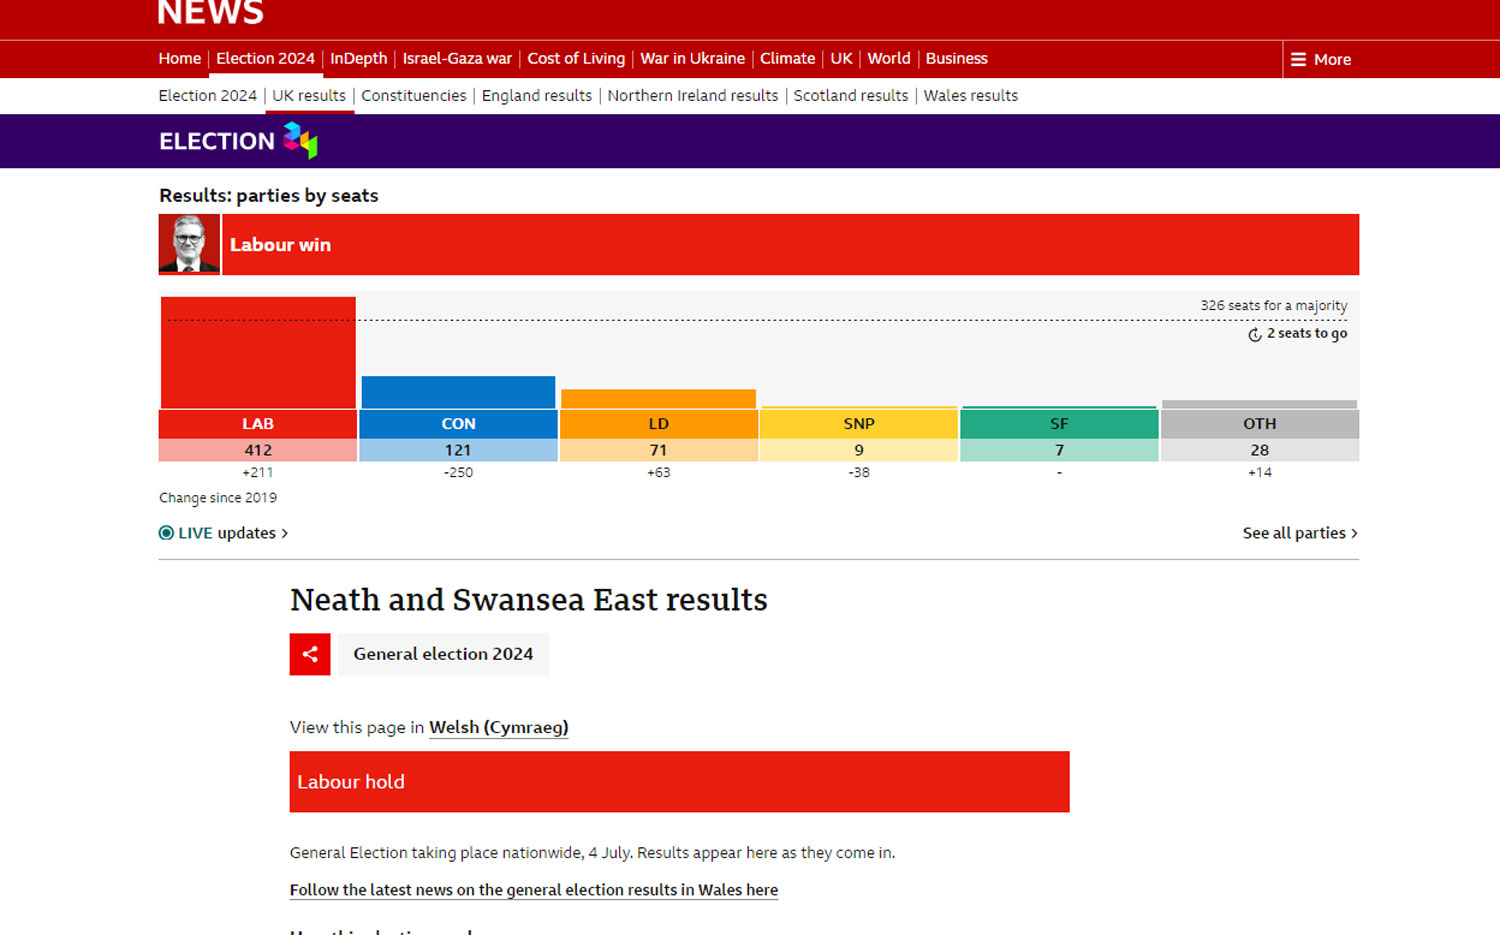The width and height of the screenshot is (1500, 935).
Task: Click the Labour win banner
Action: tap(790, 244)
